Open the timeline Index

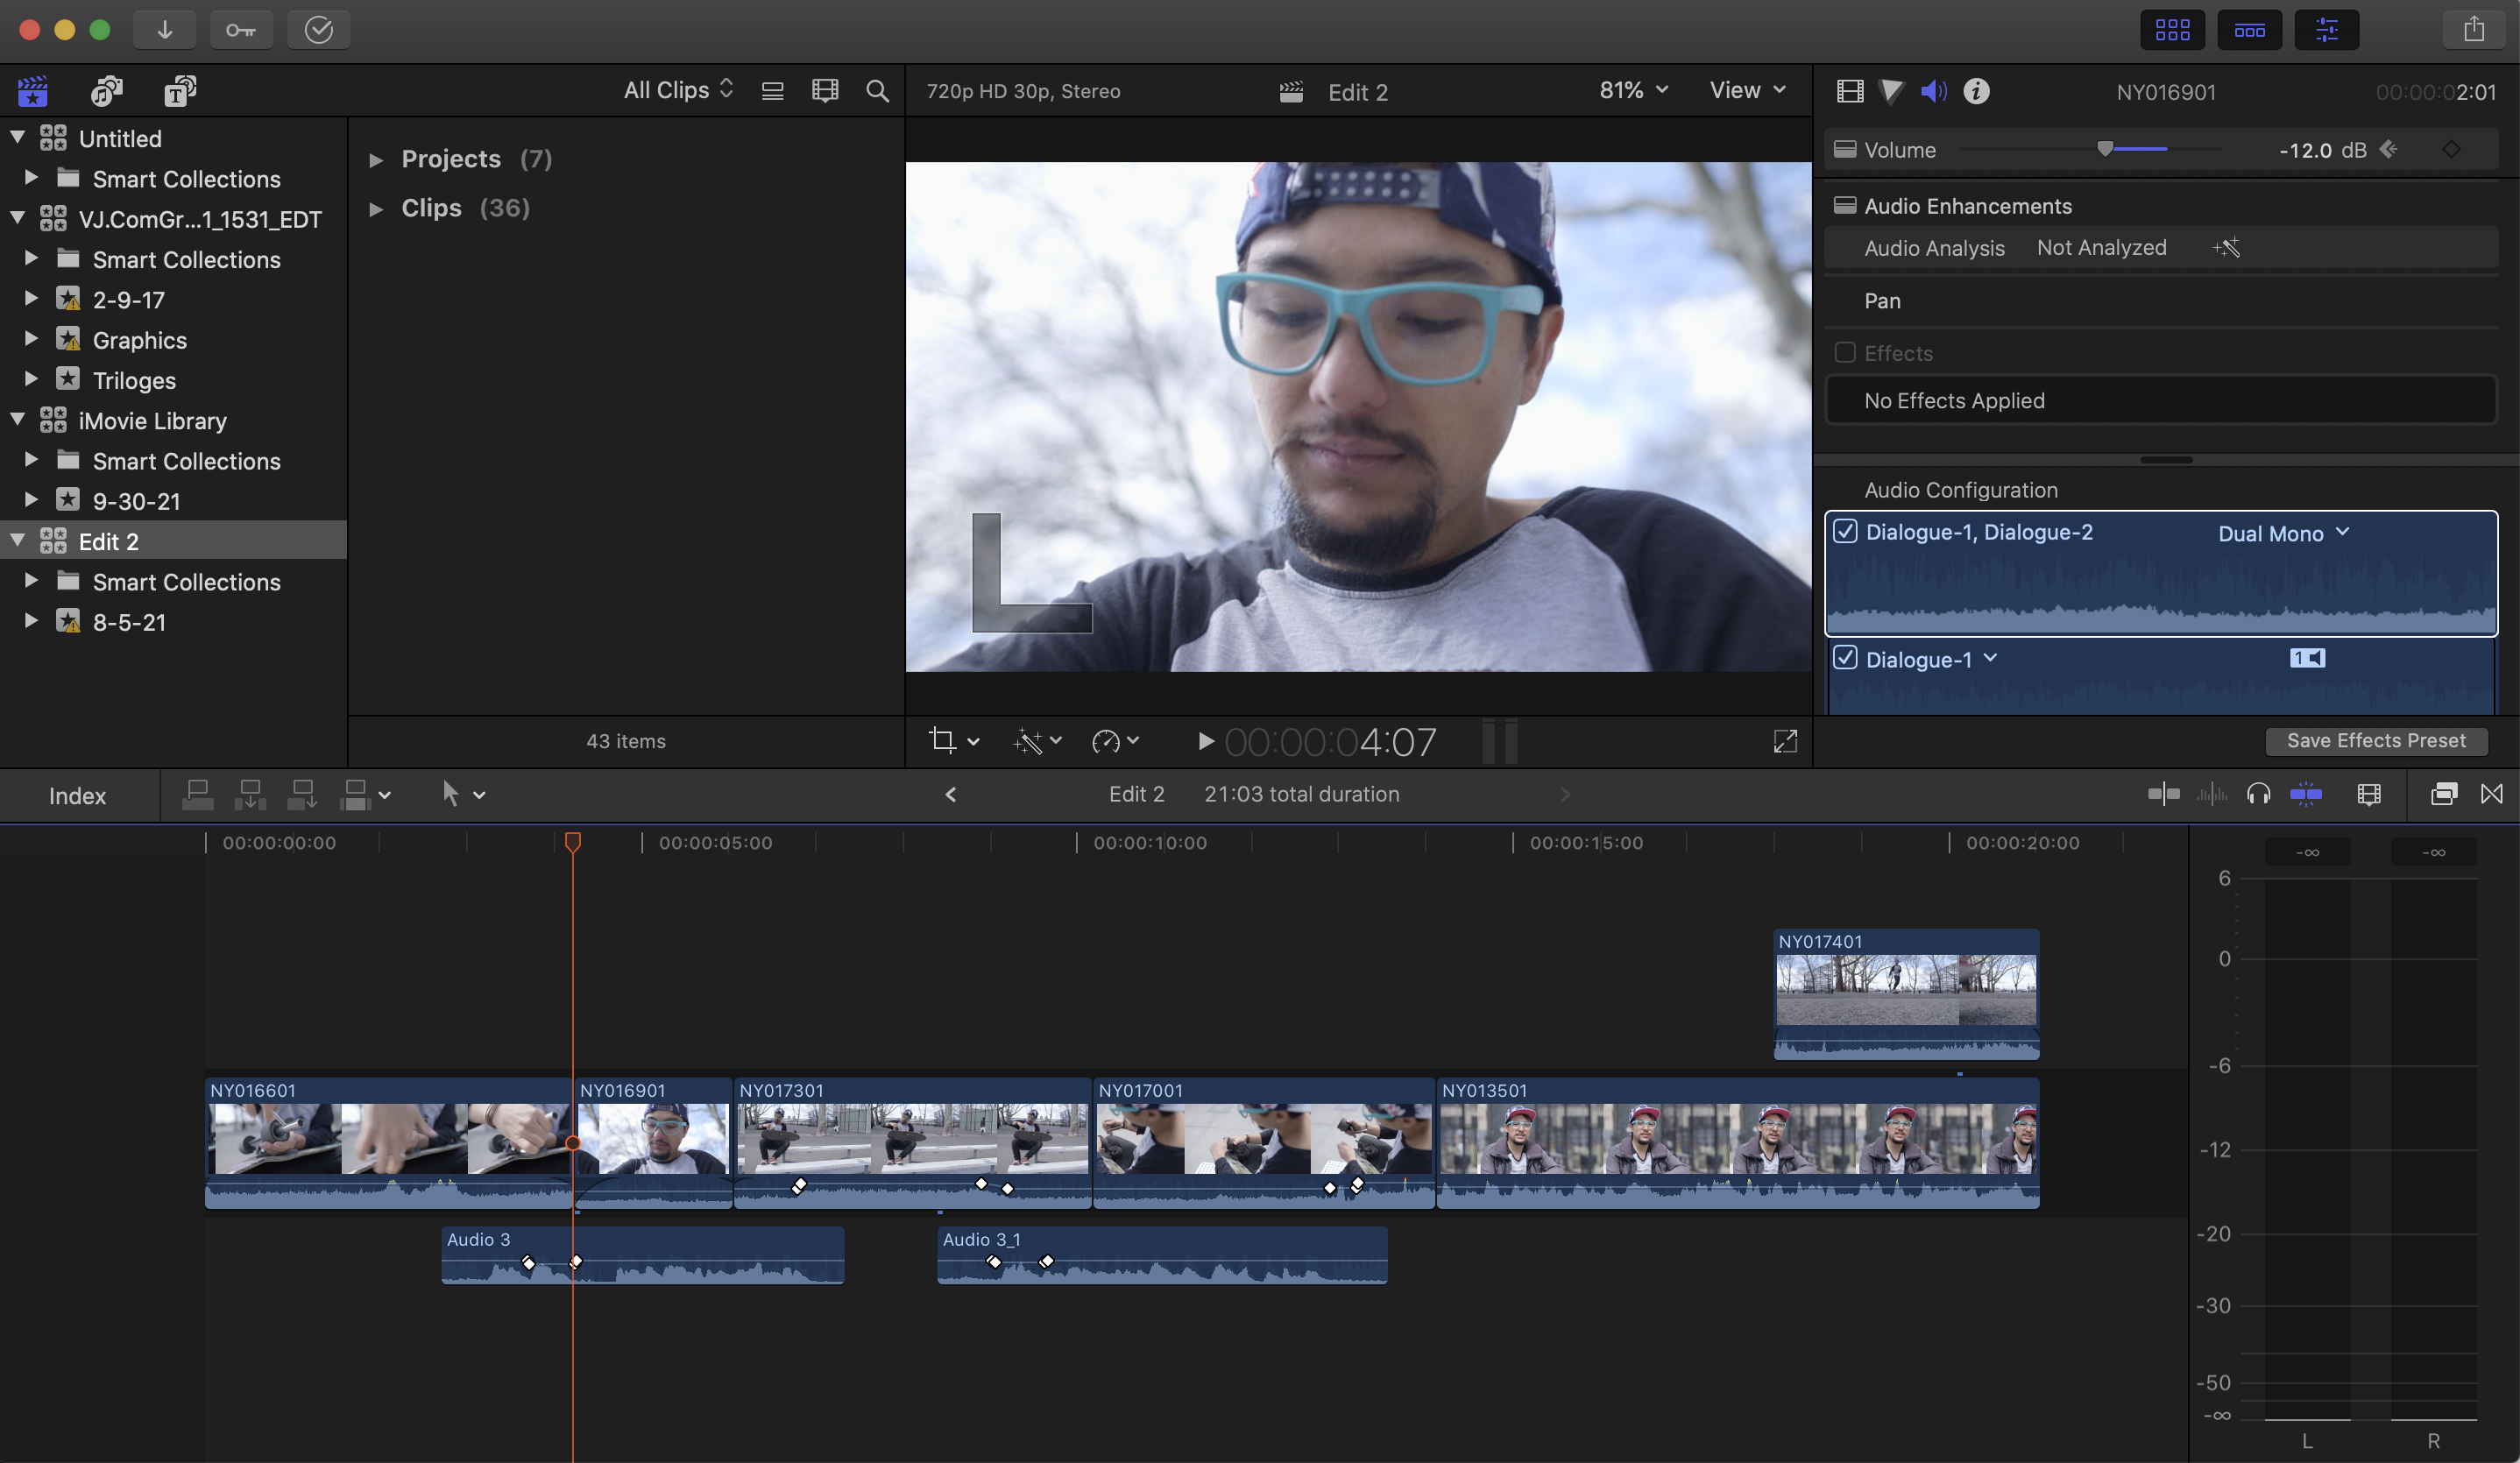[77, 796]
